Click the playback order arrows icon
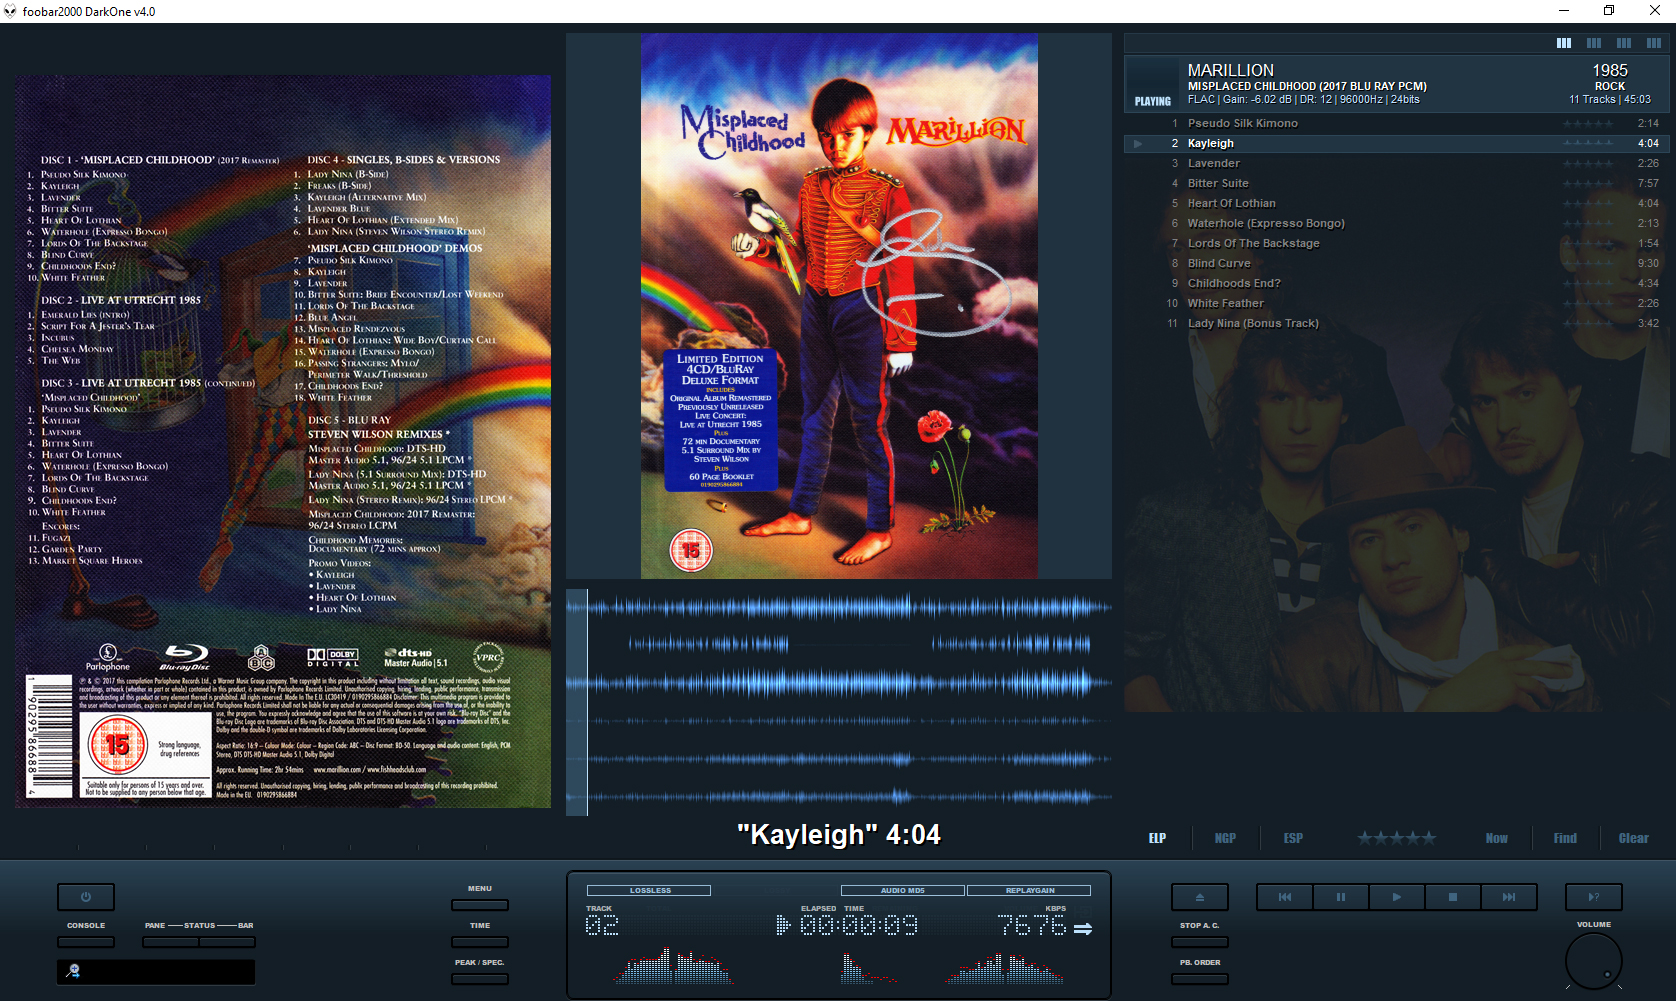This screenshot has width=1676, height=1001. coord(1083,928)
